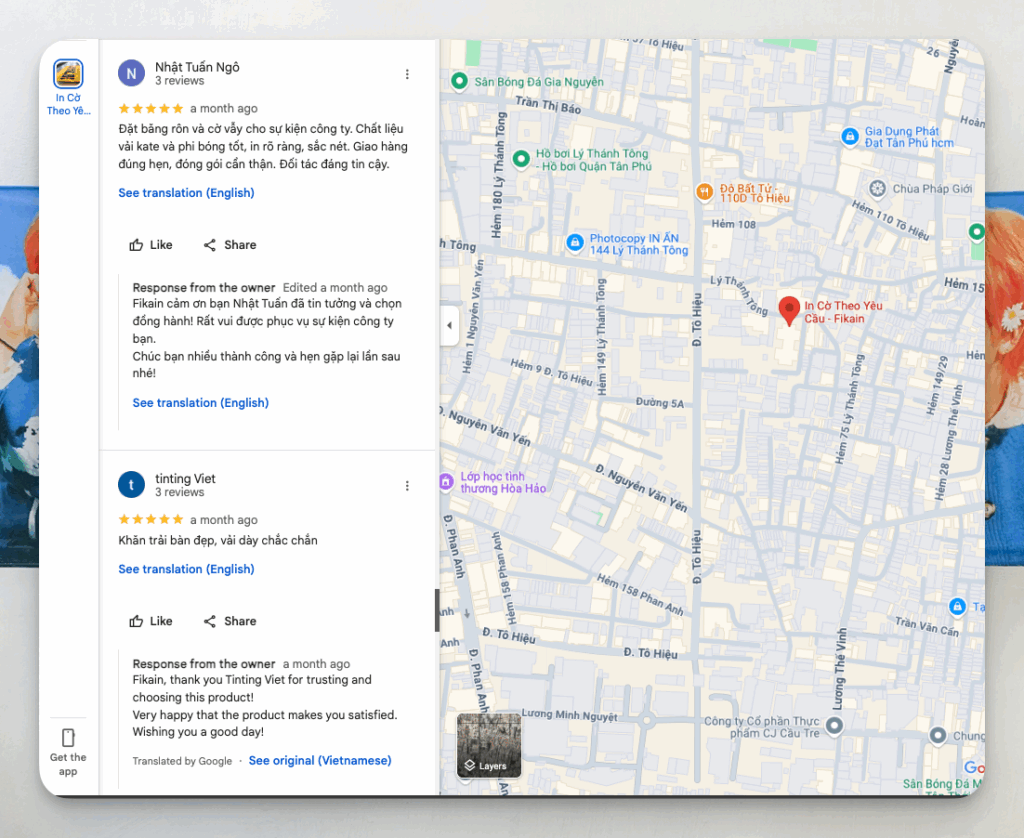The width and height of the screenshot is (1024, 838).
Task: Click the five-star rating on Nhật Tuấn Ngô's review
Action: point(151,108)
